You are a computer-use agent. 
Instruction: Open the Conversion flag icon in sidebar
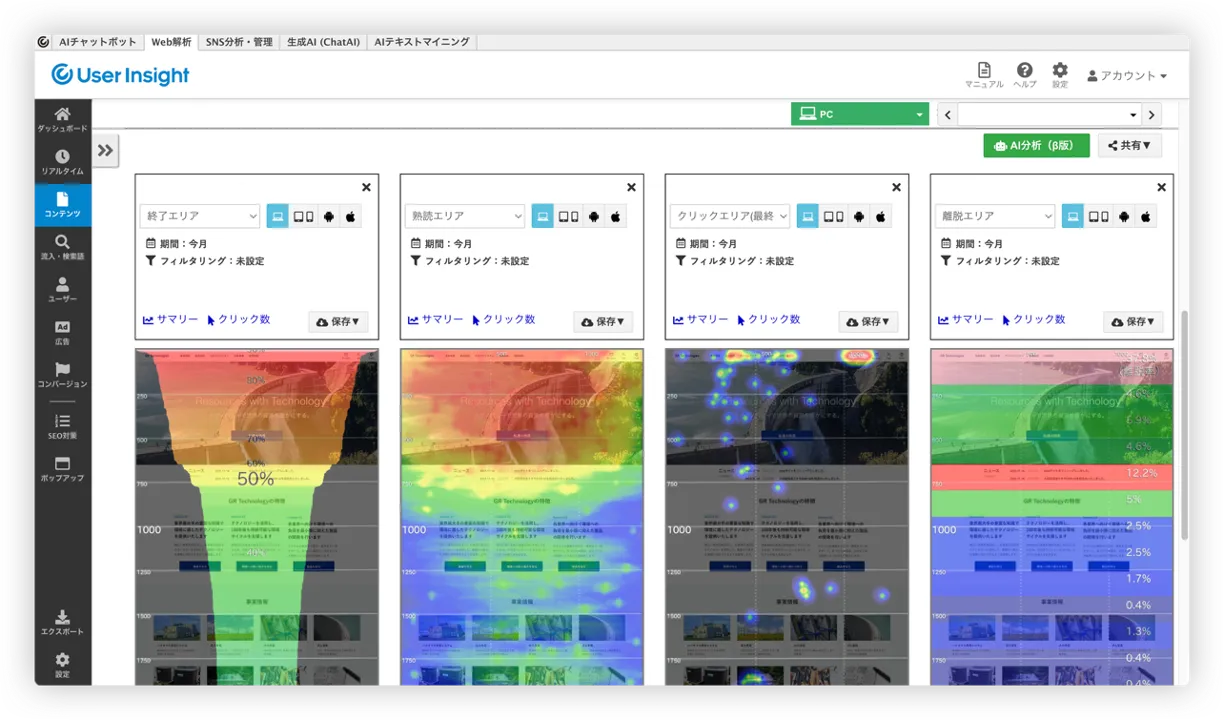62,375
